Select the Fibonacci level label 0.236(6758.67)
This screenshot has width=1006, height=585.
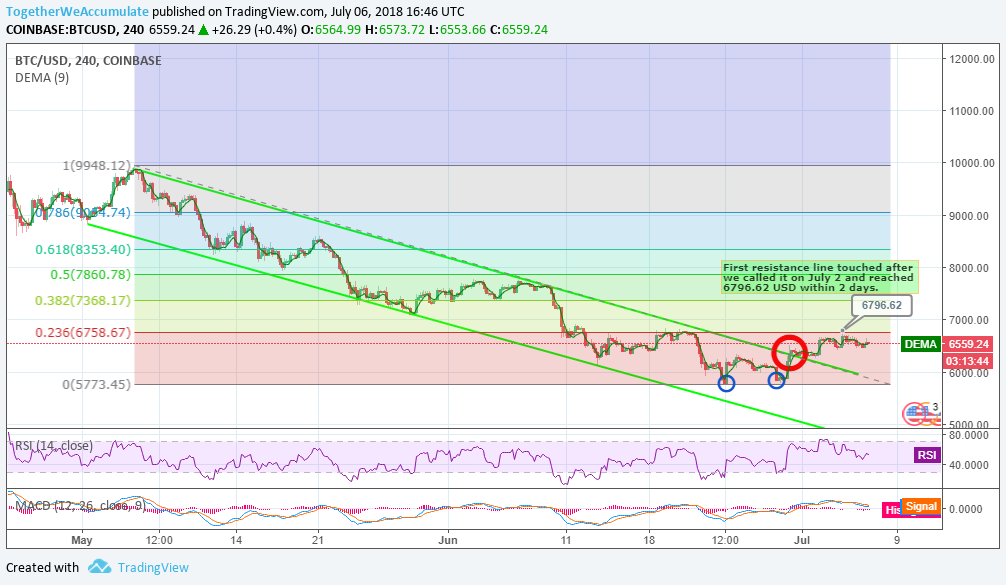tap(83, 332)
